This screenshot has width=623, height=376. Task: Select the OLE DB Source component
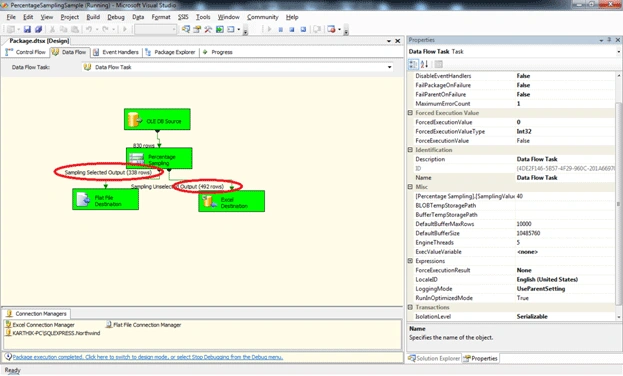(x=157, y=119)
